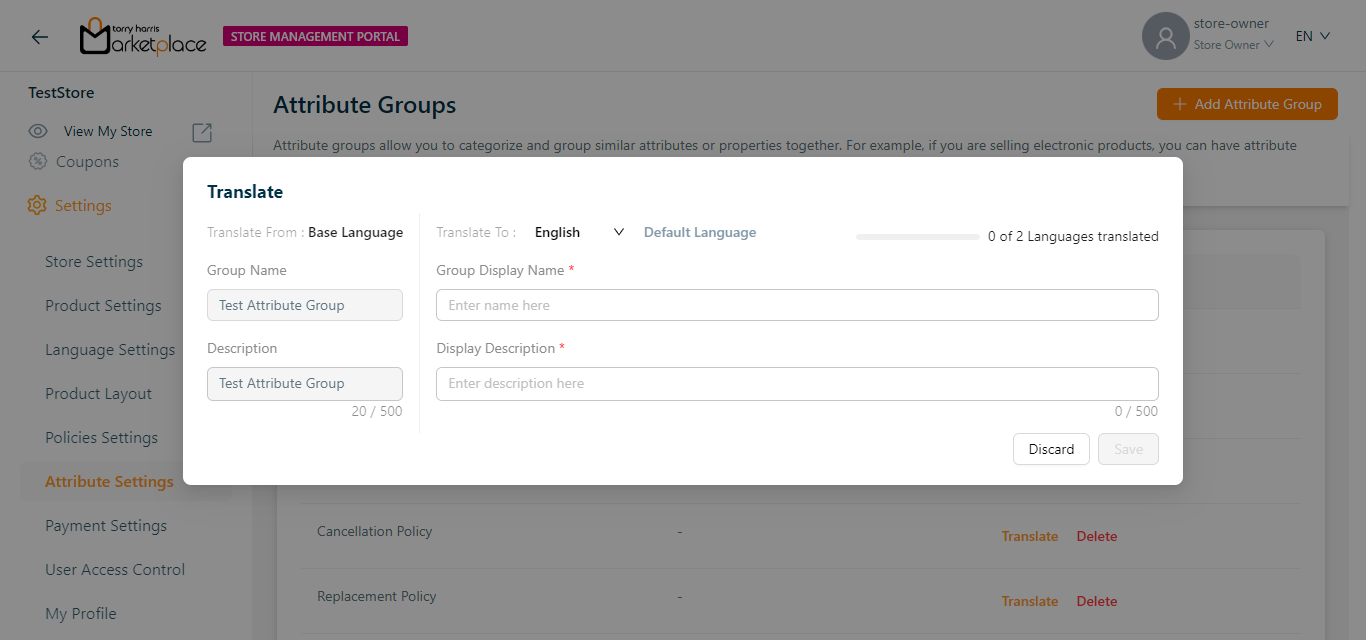Screen dimensions: 1366x640
Task: Click the back arrow icon
Action: coord(39,37)
